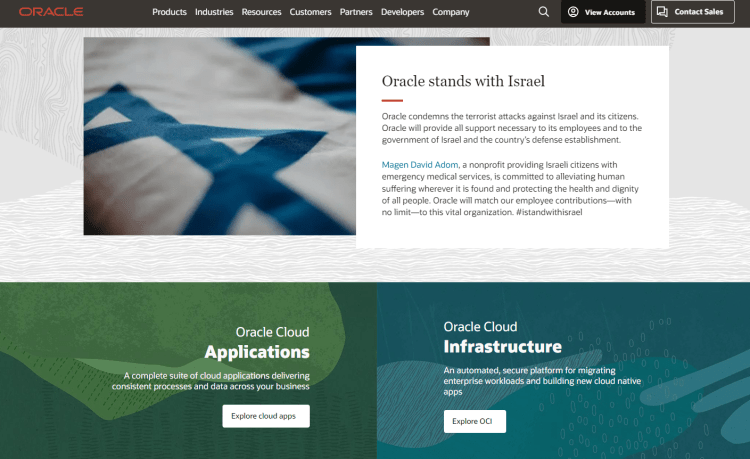Click the Explore OCI button
Screen dimensions: 750x459
[x=474, y=421]
